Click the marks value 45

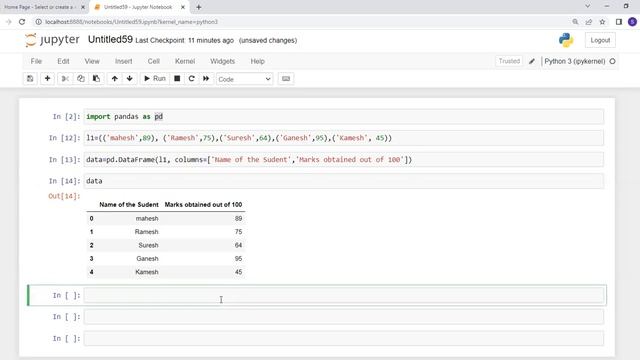coord(238,272)
